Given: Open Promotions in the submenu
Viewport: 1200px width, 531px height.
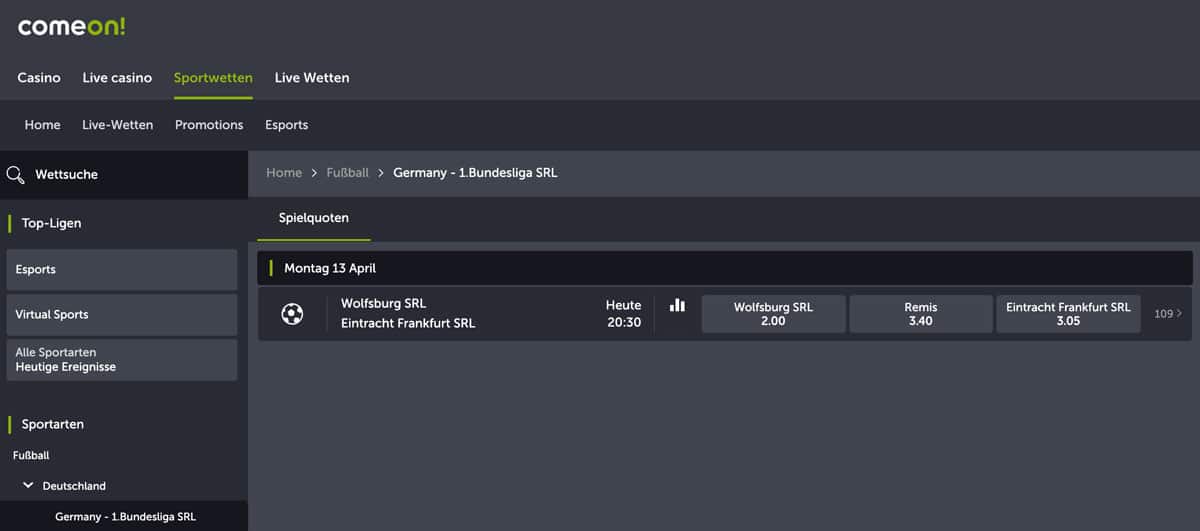Looking at the screenshot, I should click(209, 125).
